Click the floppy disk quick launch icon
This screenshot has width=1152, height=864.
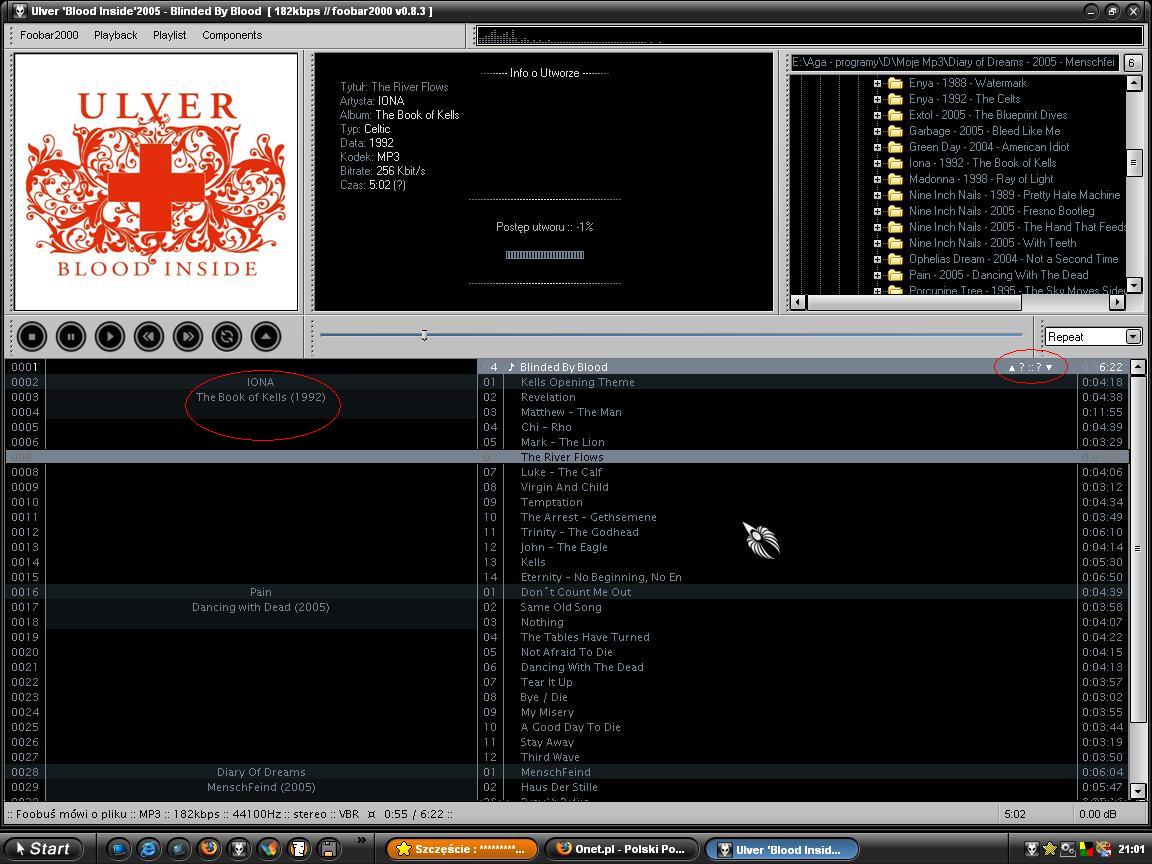328,849
